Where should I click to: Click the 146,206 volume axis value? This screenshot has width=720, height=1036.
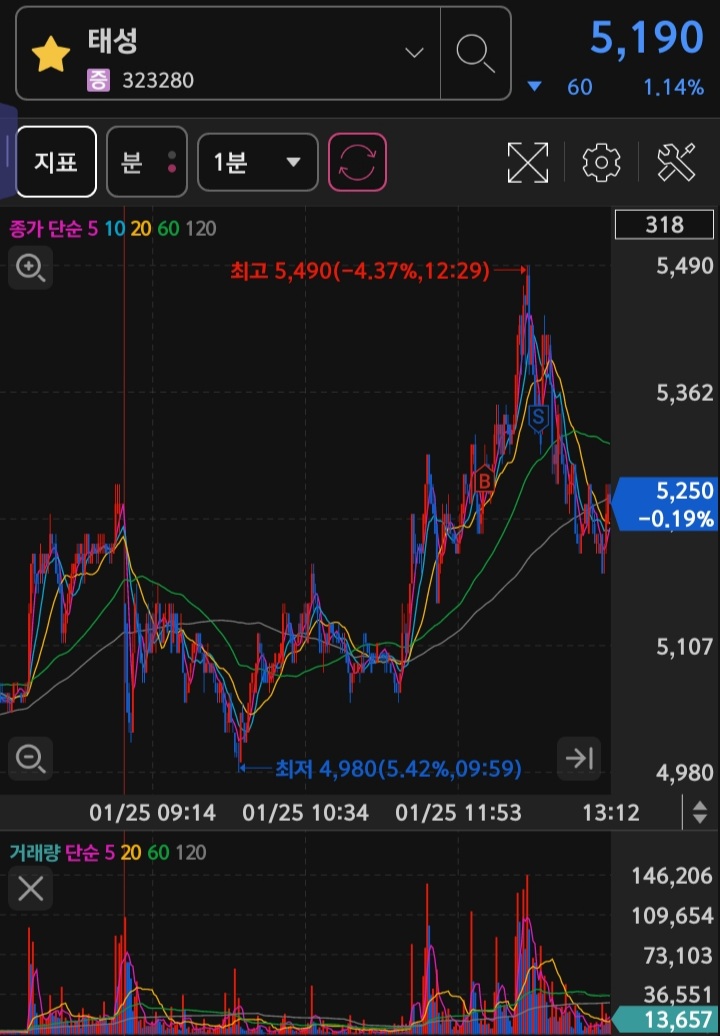(672, 876)
